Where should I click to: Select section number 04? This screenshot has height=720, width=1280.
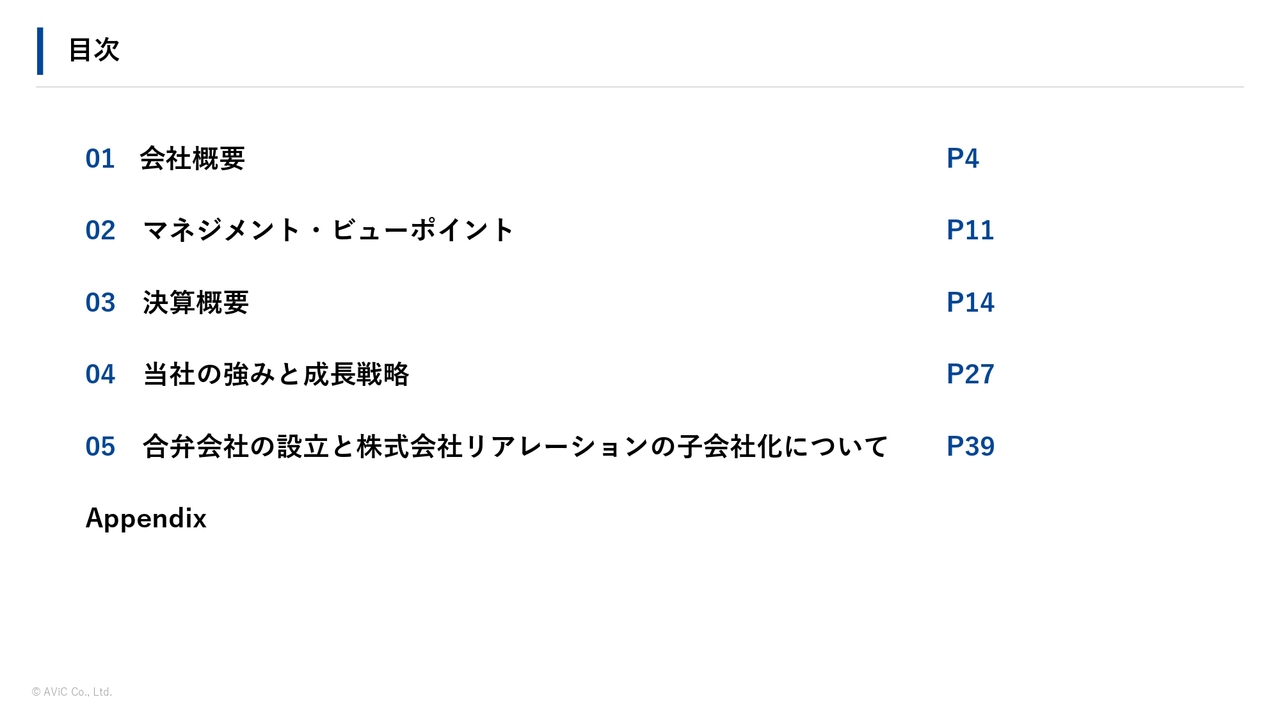[100, 374]
